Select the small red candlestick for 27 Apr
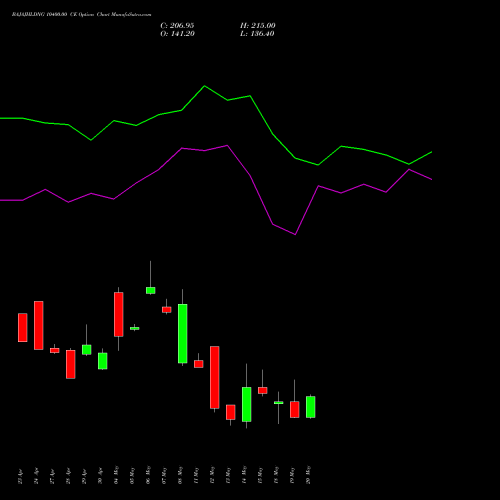The image size is (500, 500). pyautogui.click(x=55, y=350)
